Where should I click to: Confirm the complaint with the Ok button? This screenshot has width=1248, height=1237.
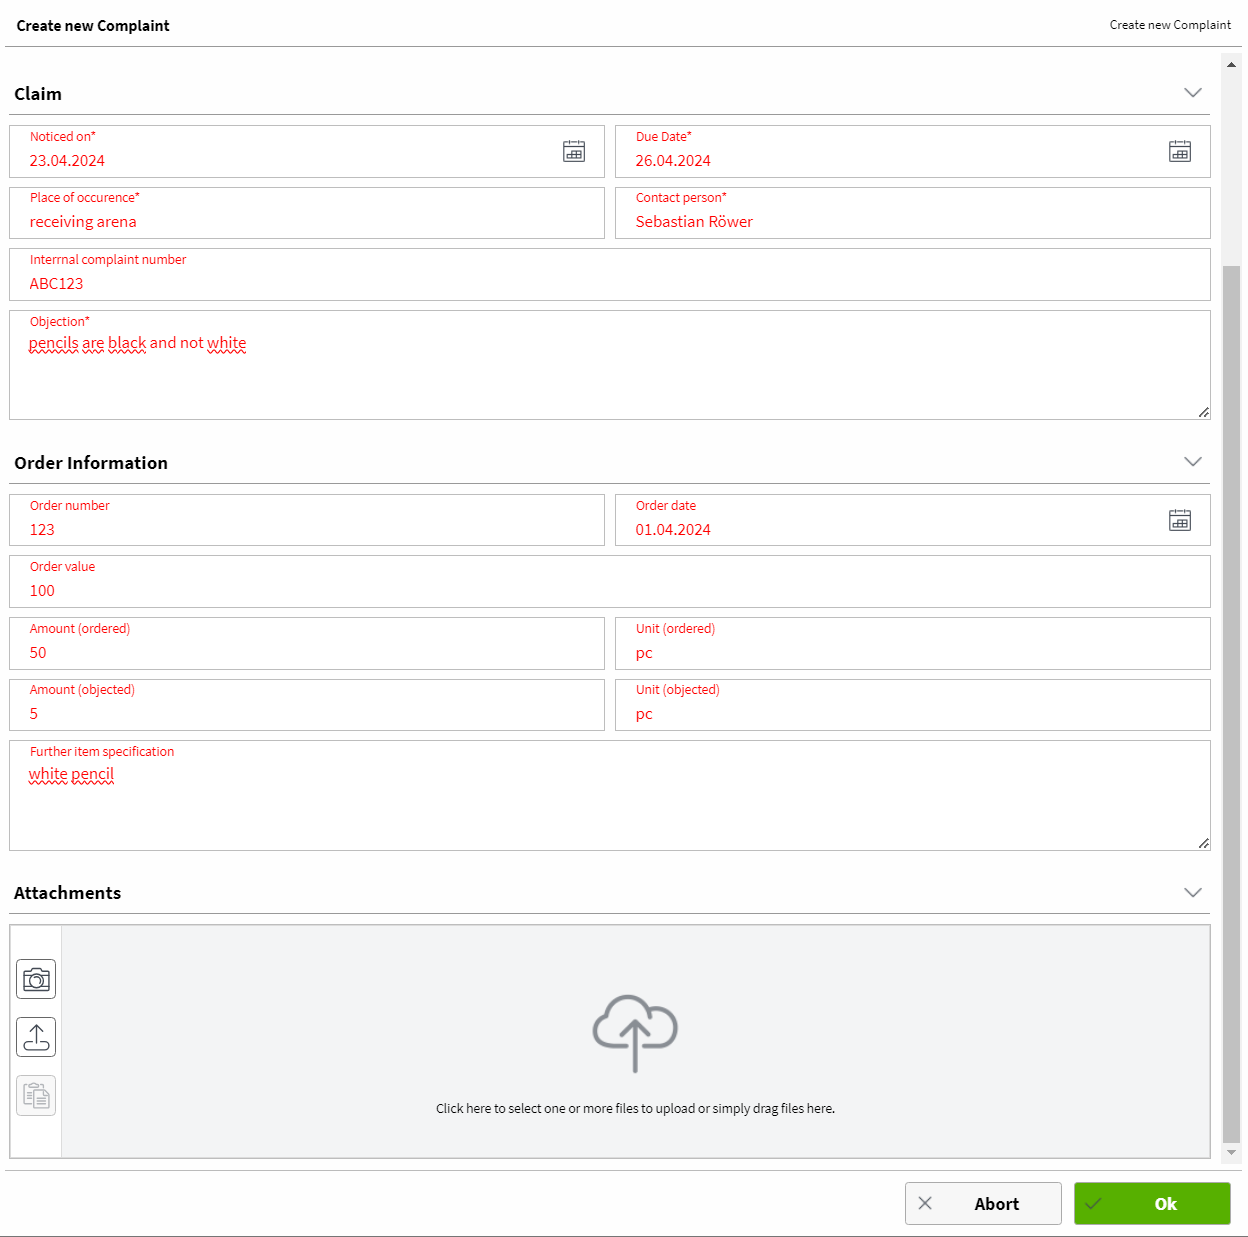(x=1152, y=1203)
